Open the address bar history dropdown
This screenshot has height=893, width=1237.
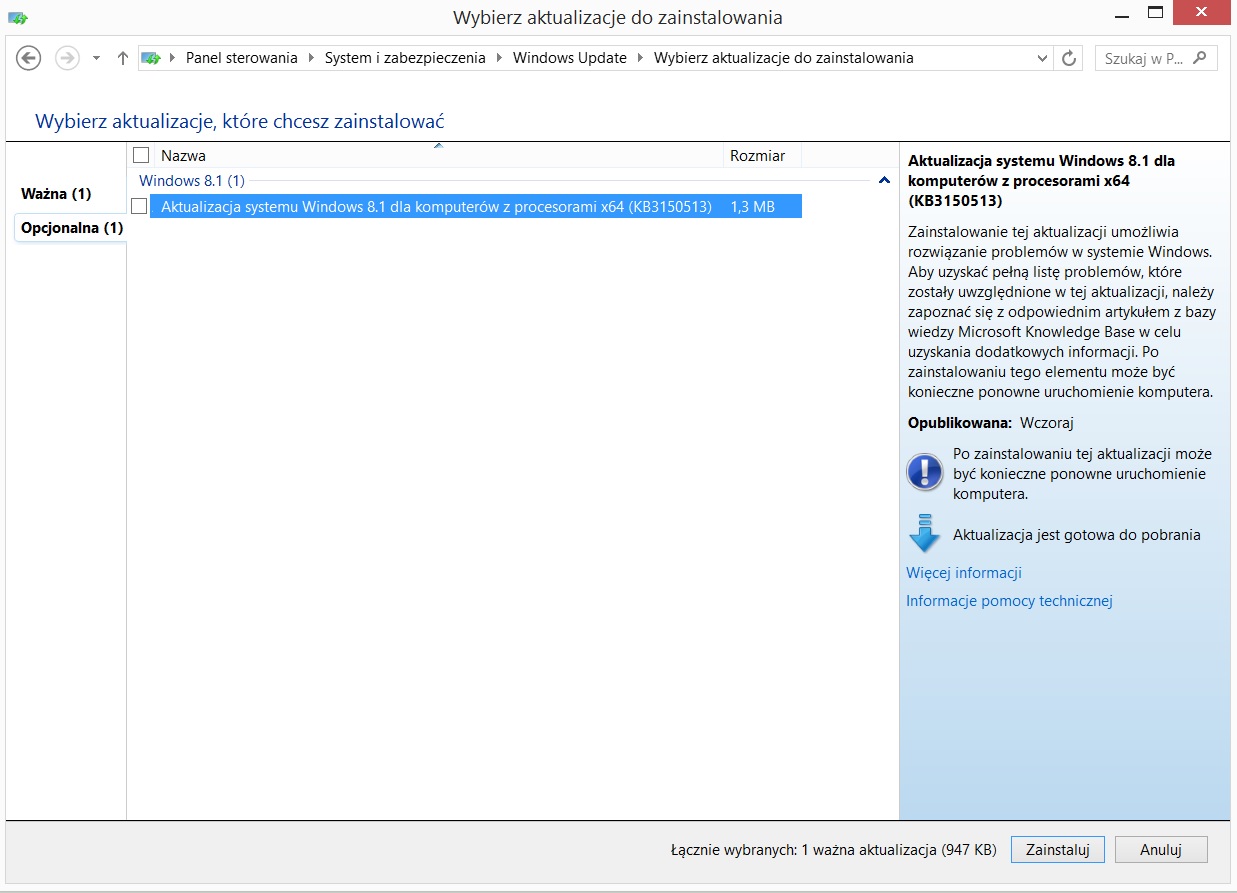(1044, 58)
